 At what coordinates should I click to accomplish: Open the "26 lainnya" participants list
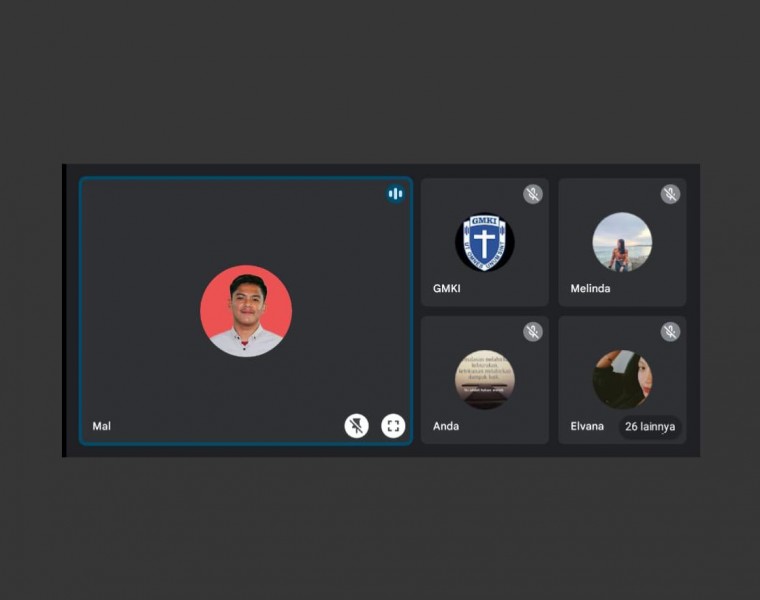coord(650,427)
